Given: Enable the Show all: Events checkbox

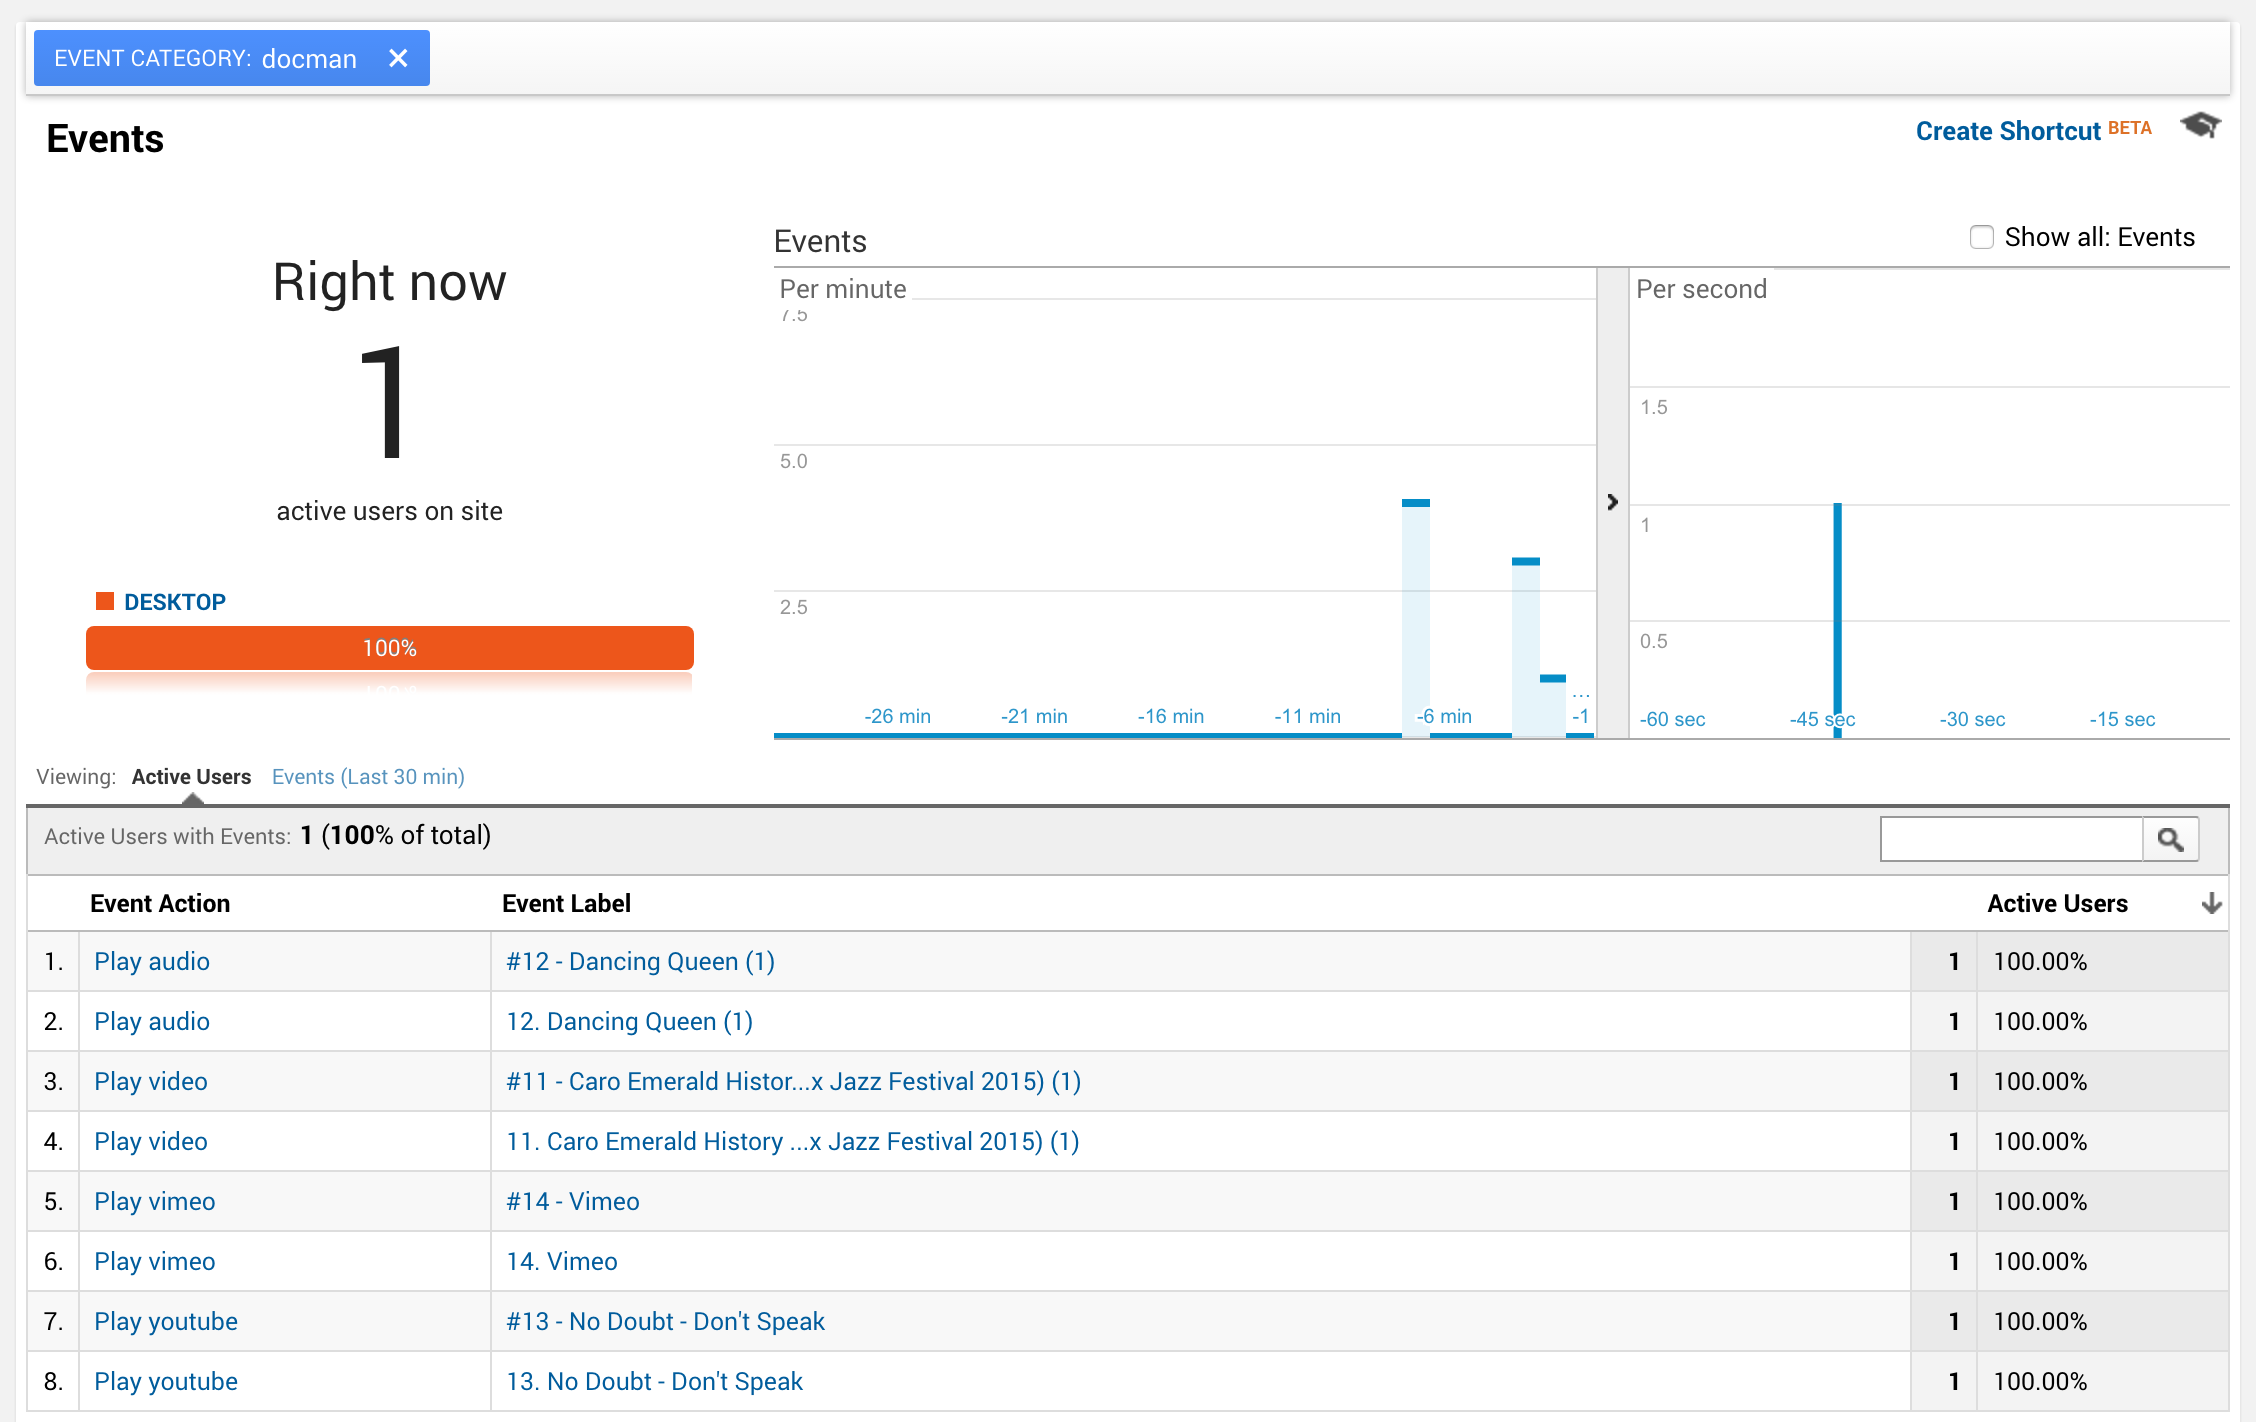Looking at the screenshot, I should coord(1981,236).
